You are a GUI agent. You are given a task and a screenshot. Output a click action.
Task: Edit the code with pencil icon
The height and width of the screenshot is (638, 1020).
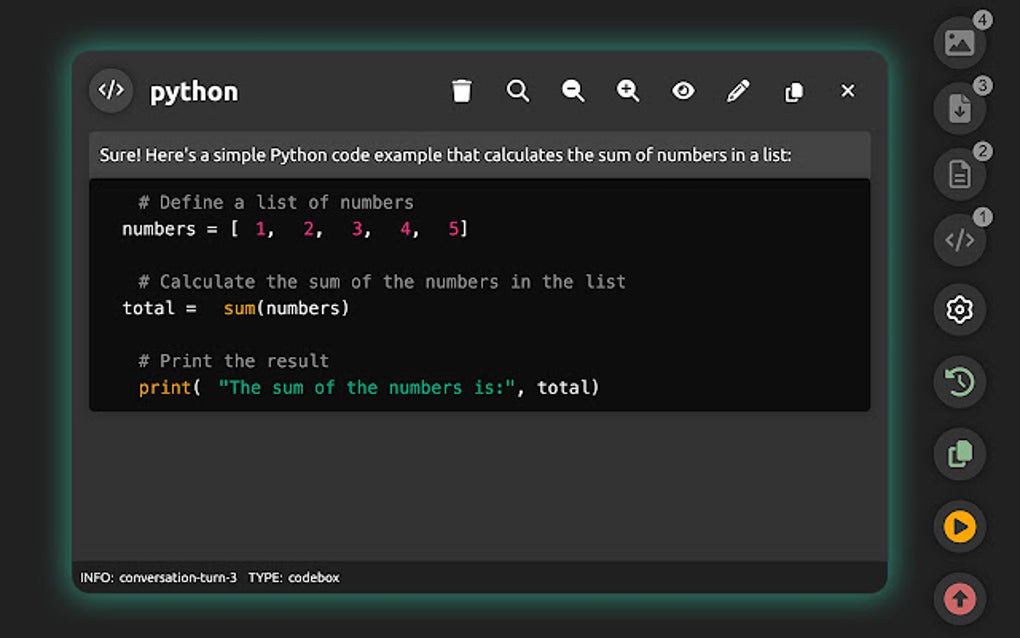coord(738,90)
